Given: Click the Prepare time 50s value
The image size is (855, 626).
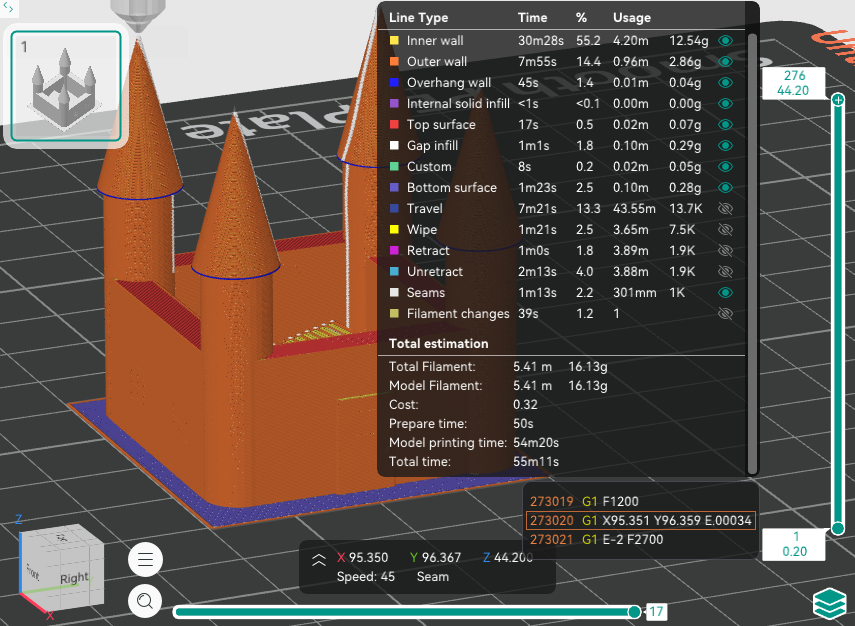Looking at the screenshot, I should click(x=522, y=423).
